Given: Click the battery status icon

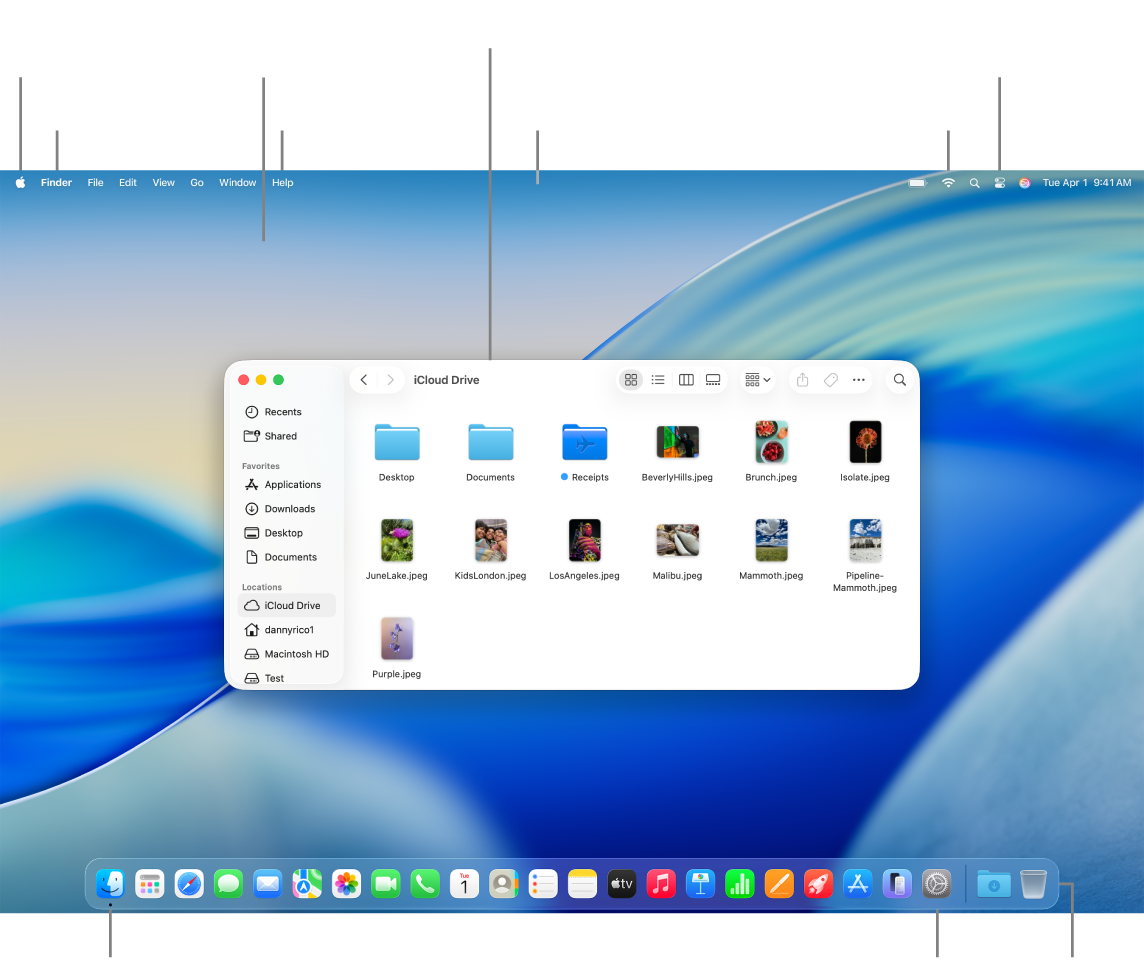Looking at the screenshot, I should pyautogui.click(x=918, y=183).
